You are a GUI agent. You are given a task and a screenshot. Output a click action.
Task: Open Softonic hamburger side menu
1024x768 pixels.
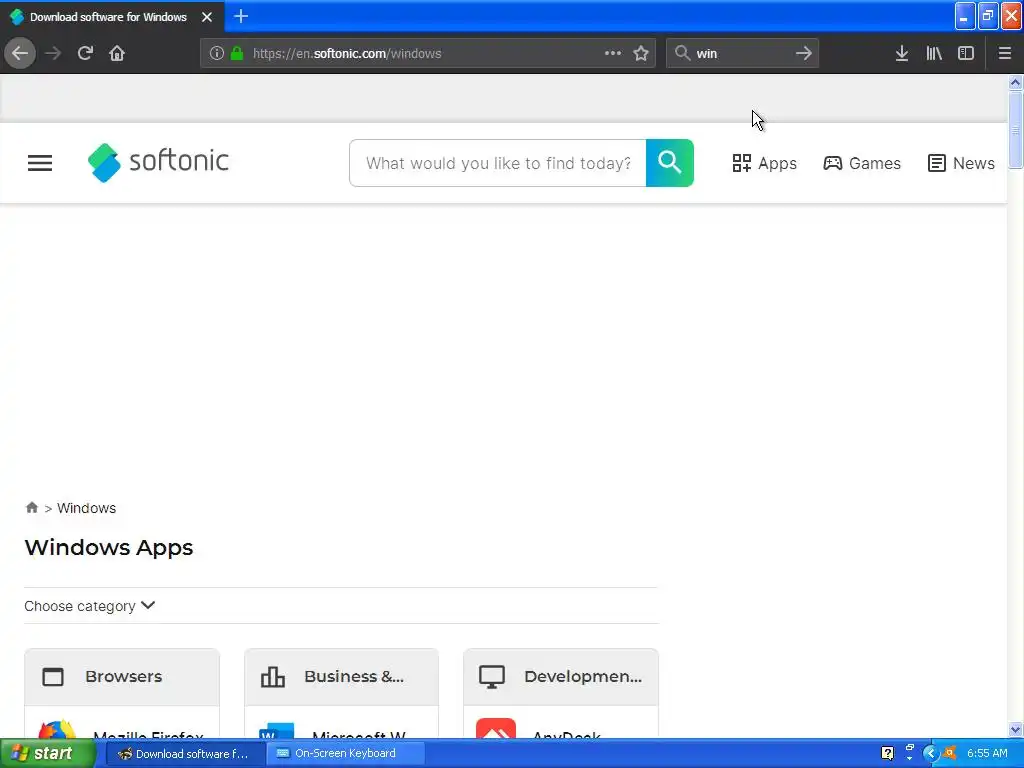(x=40, y=163)
